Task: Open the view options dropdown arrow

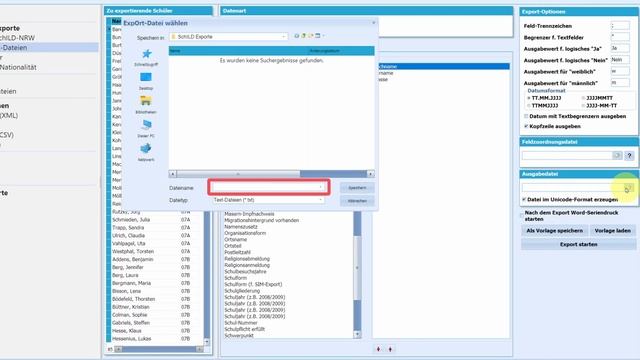Action: click(x=323, y=36)
